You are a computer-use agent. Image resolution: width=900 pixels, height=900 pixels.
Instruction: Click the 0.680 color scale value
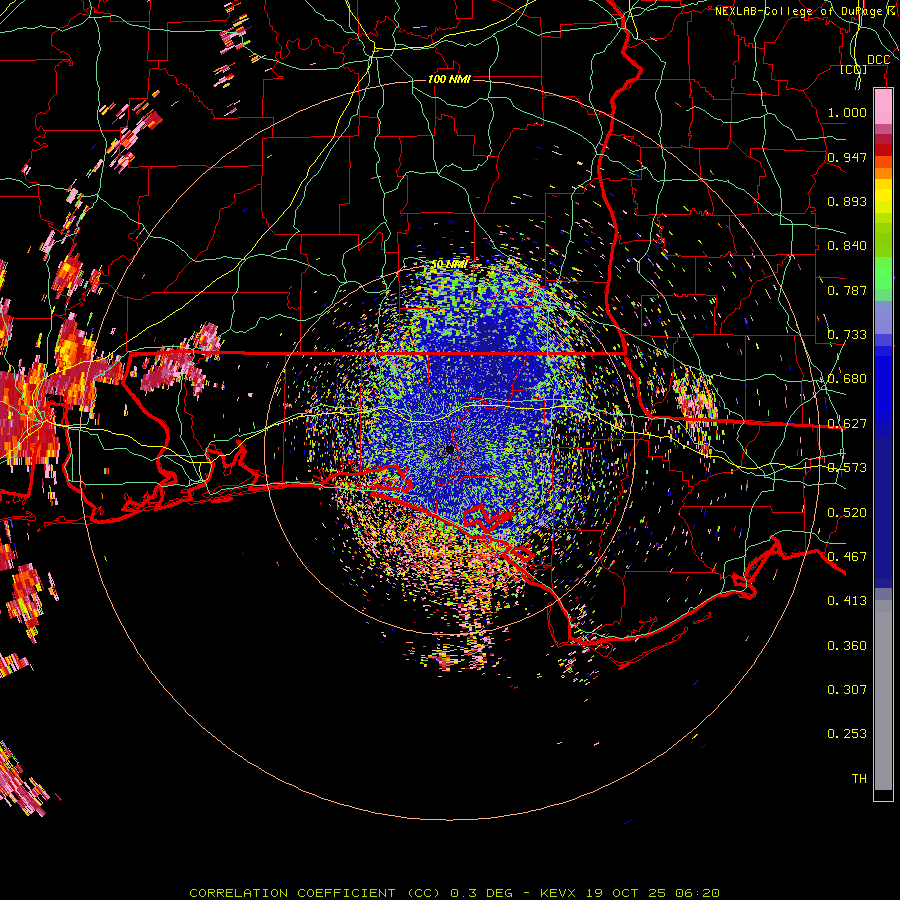click(847, 379)
